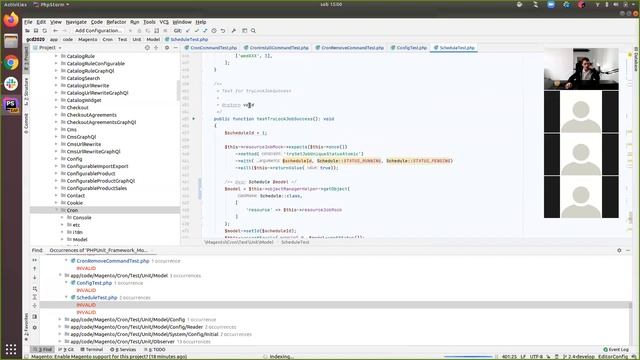Collapse ScheduleTest.php occurrences in Find
The image size is (640, 360).
click(x=66, y=297)
